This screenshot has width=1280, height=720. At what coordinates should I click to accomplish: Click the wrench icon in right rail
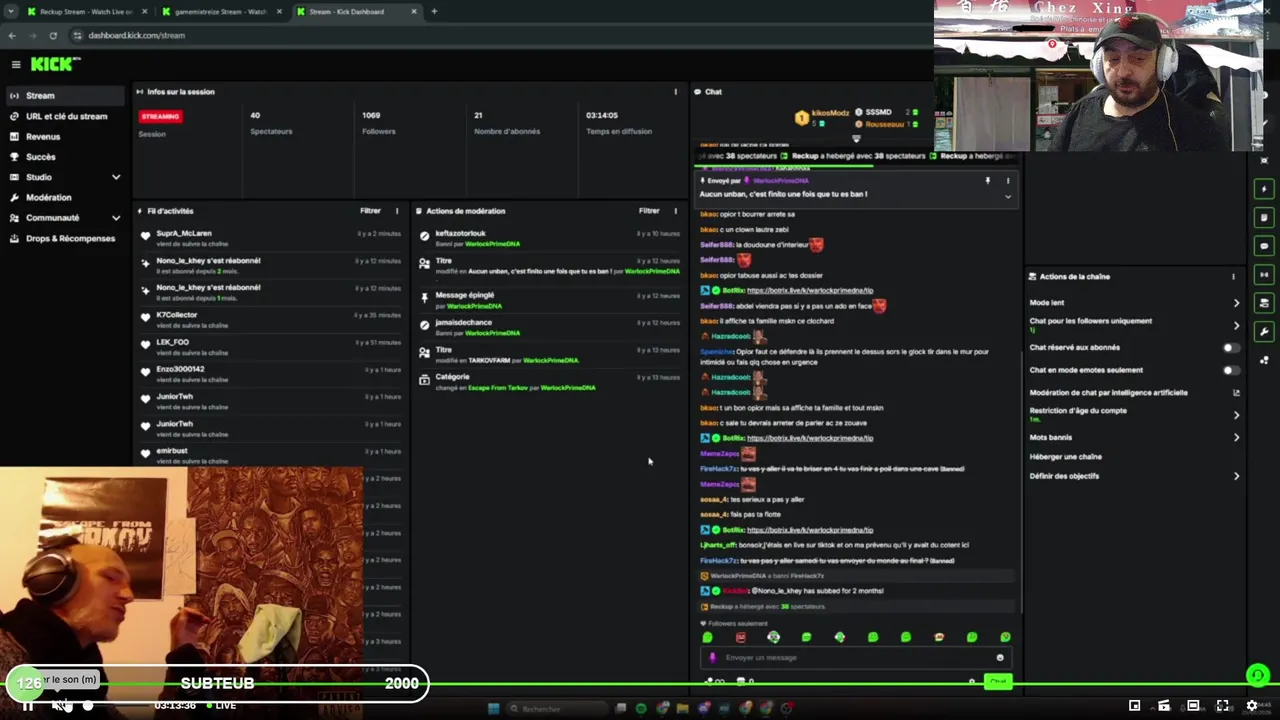(x=1264, y=331)
